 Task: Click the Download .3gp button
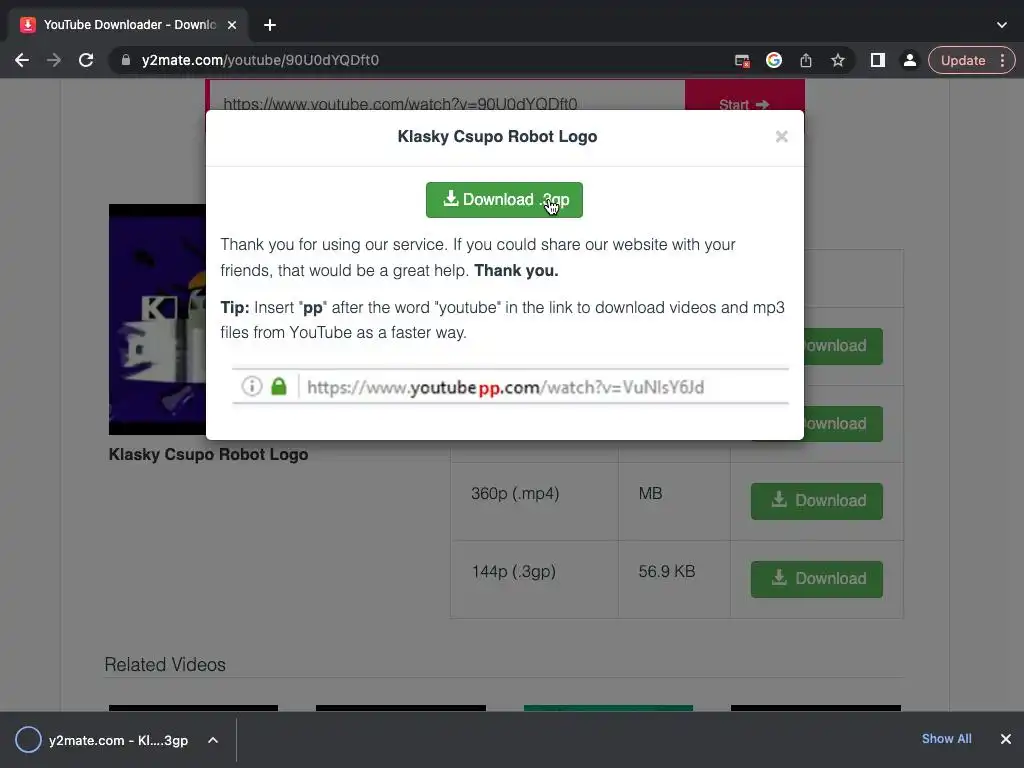click(x=504, y=200)
